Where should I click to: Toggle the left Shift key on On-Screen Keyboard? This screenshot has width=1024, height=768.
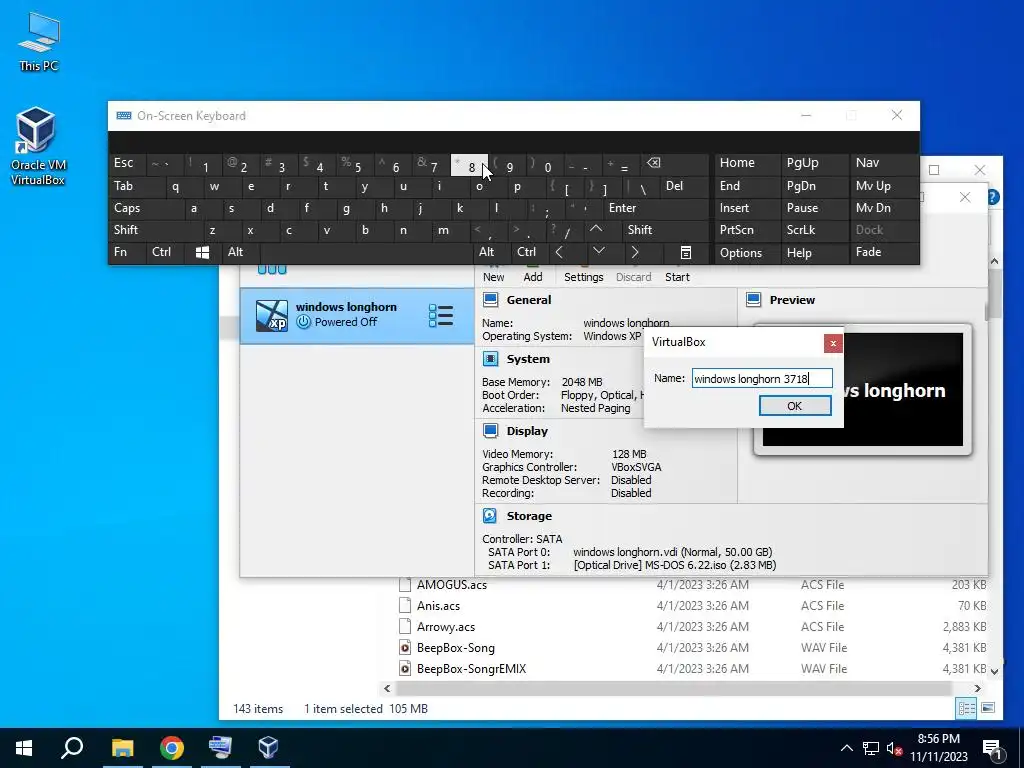tap(155, 230)
